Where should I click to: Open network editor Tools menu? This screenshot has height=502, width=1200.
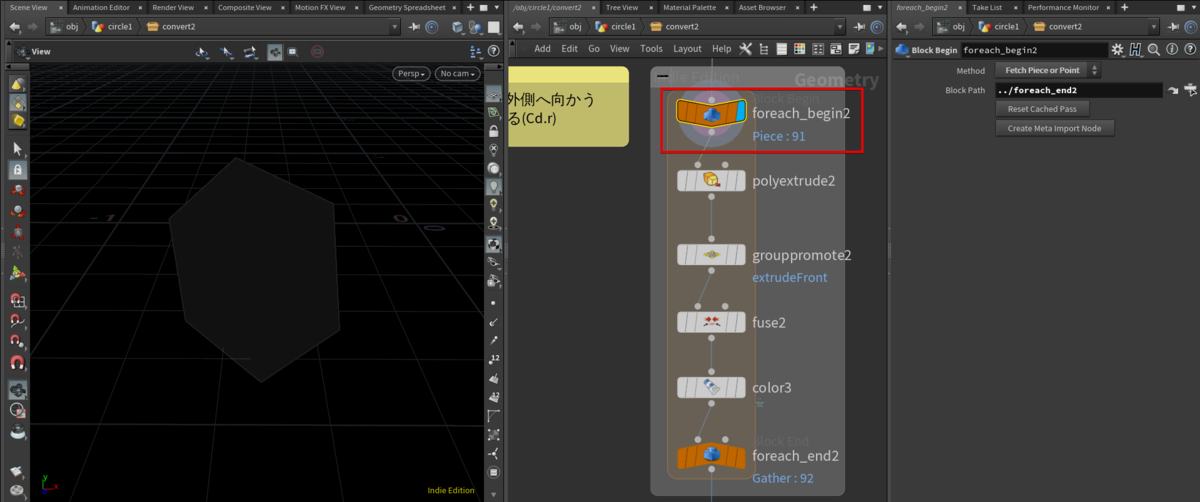pos(651,48)
